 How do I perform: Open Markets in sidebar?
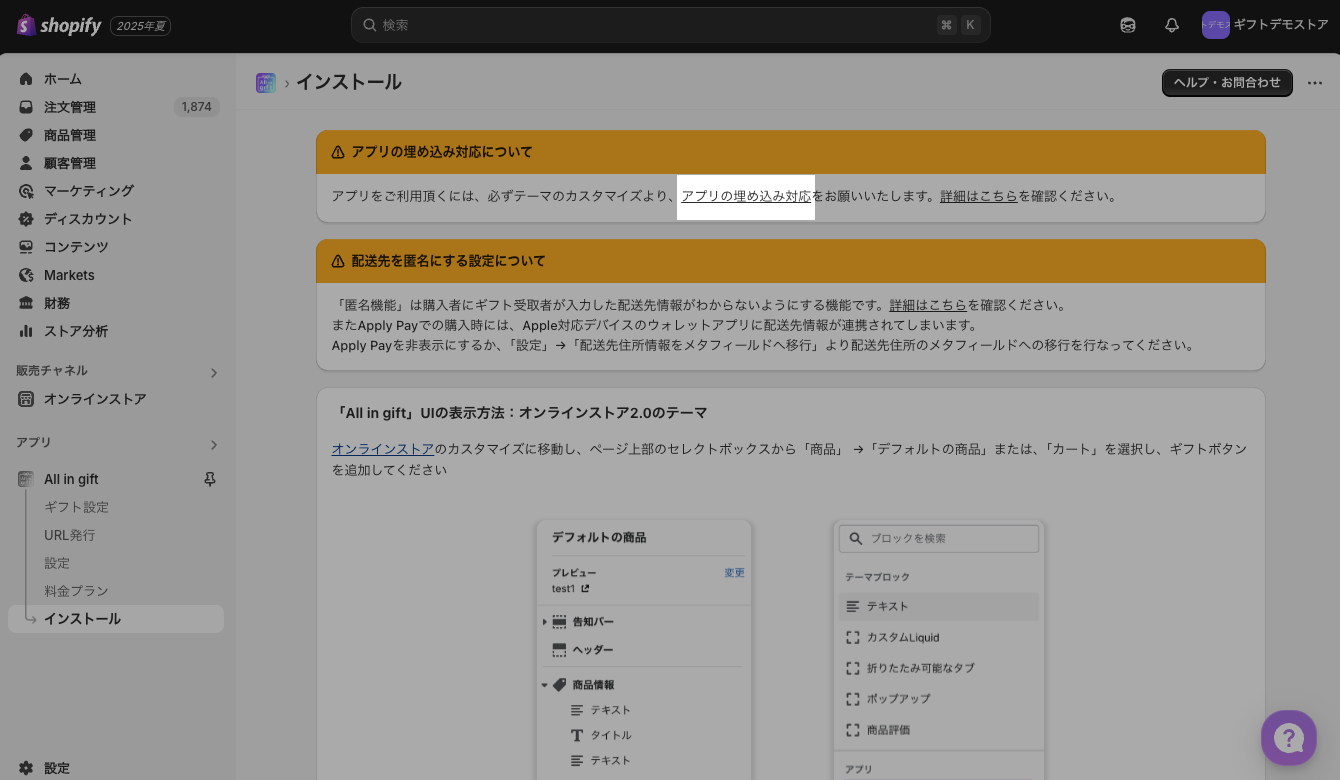click(69, 275)
